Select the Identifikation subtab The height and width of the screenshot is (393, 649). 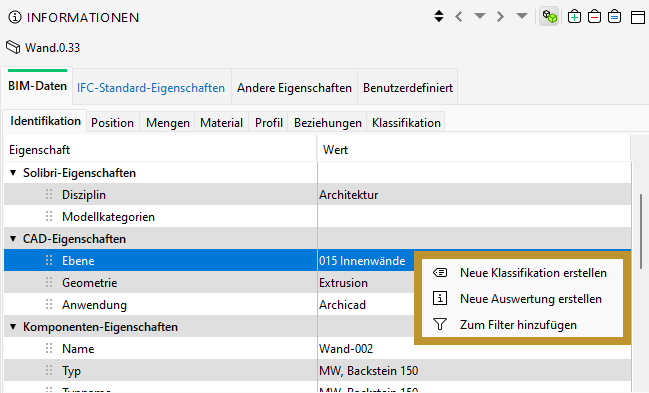tap(46, 121)
